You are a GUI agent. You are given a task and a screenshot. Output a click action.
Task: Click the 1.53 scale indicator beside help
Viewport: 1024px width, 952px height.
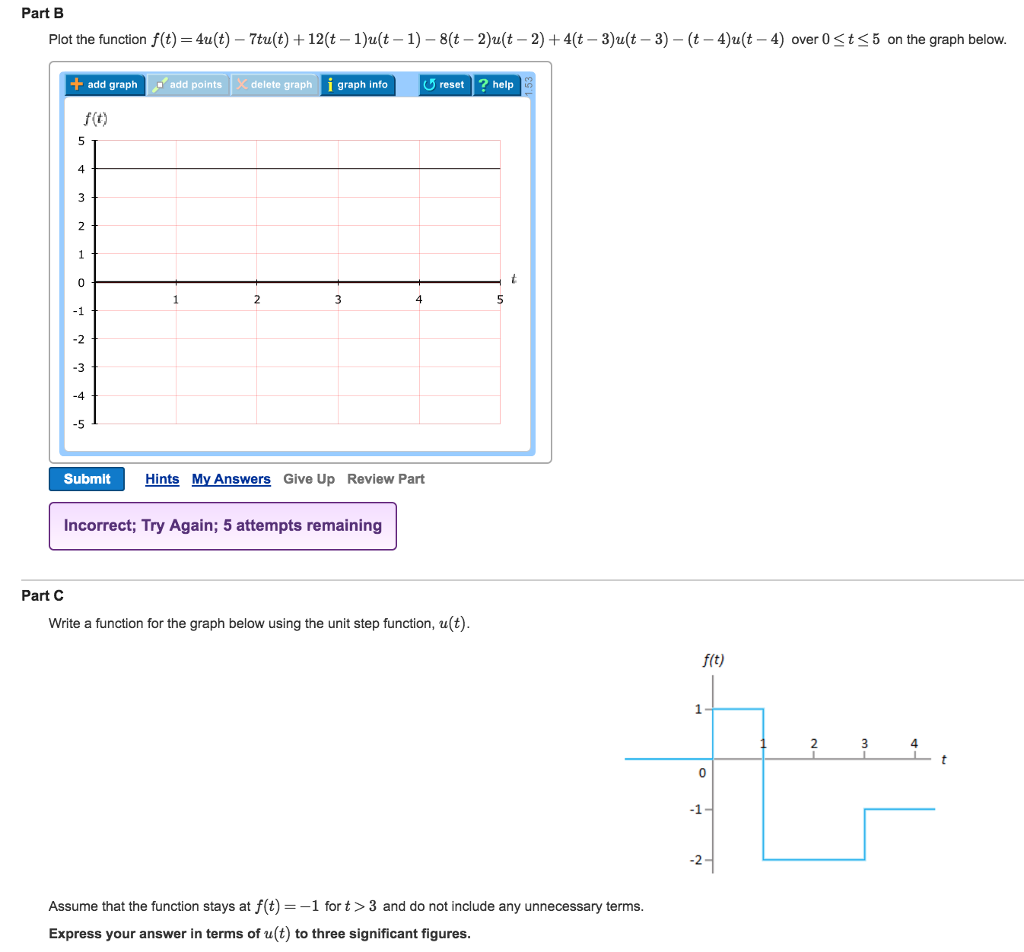click(530, 85)
